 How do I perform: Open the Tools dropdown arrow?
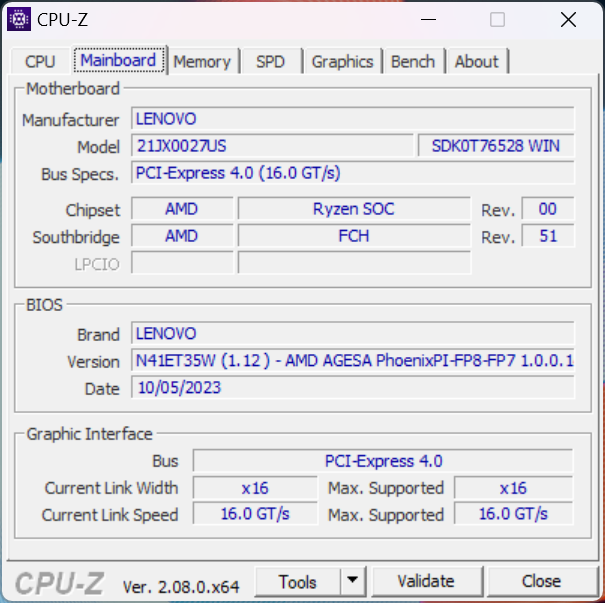coord(353,581)
